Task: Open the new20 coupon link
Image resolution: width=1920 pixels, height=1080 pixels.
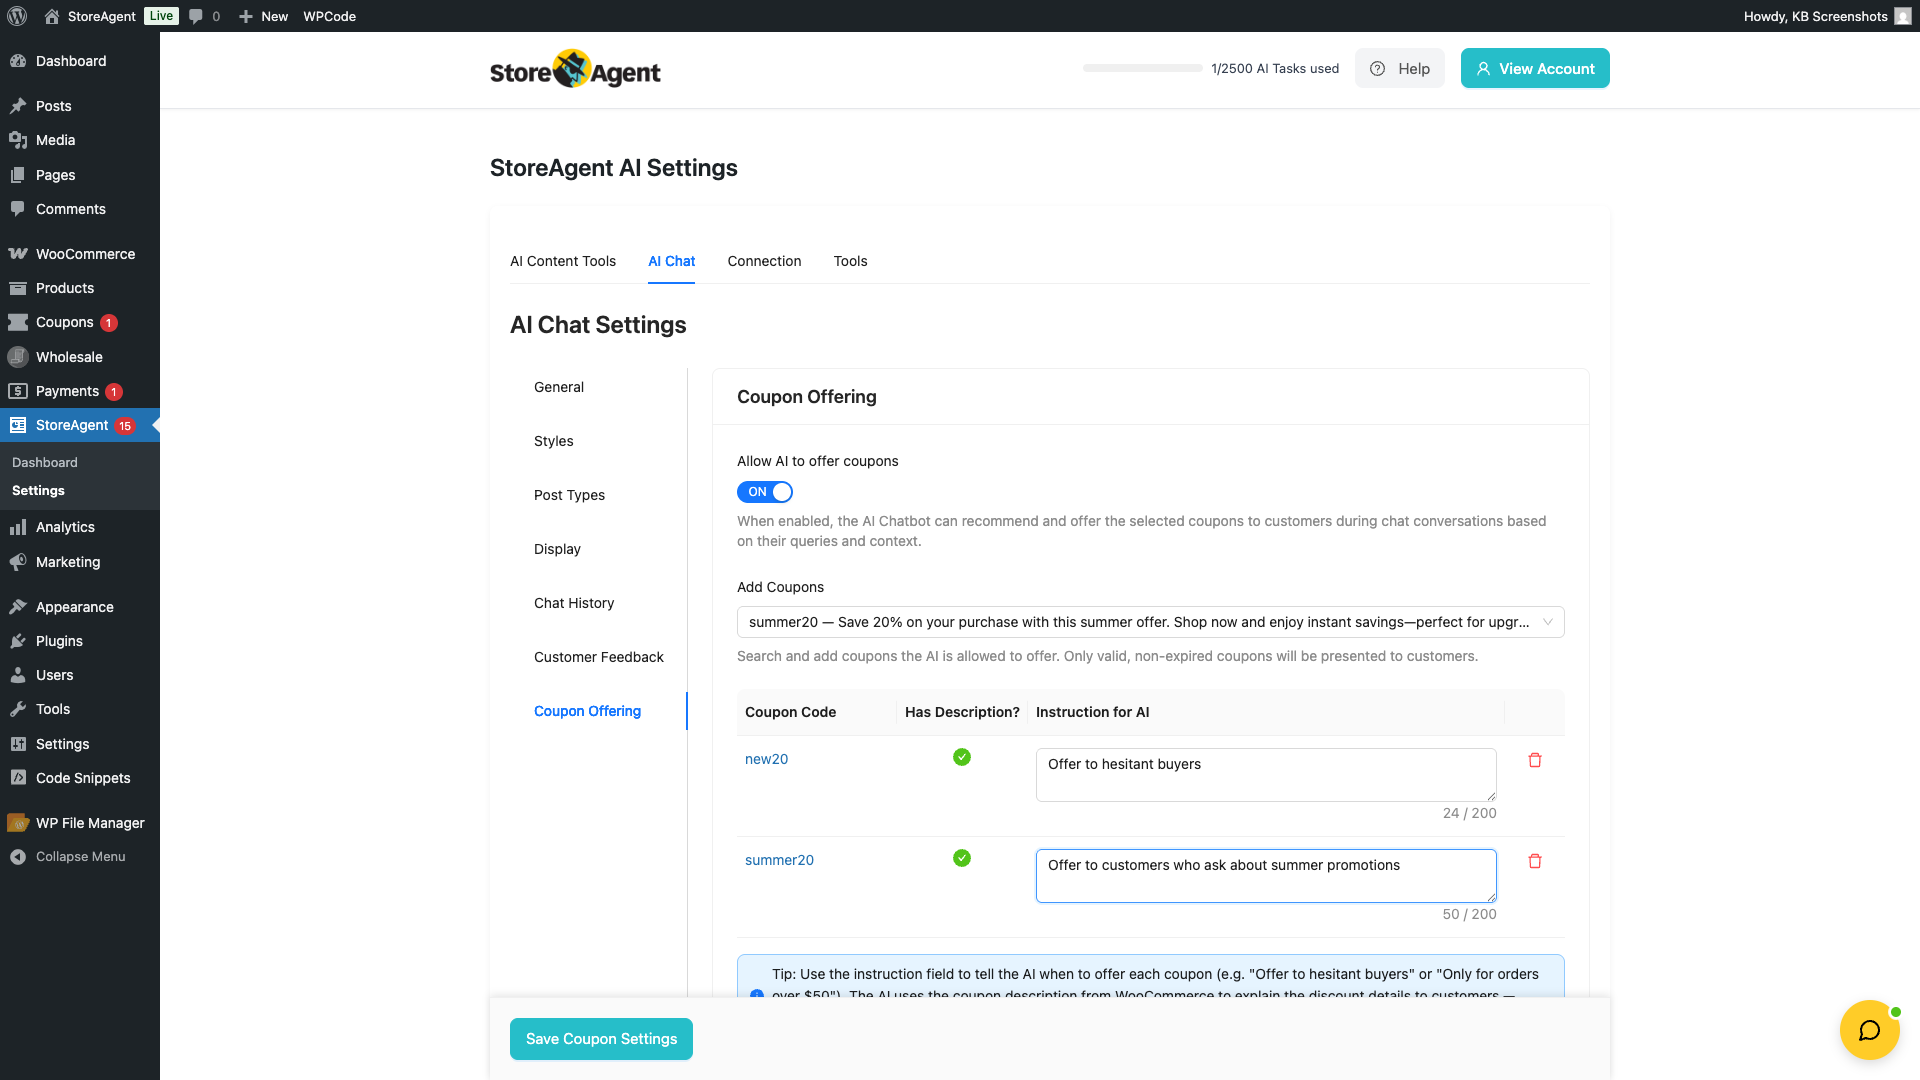Action: (x=766, y=759)
